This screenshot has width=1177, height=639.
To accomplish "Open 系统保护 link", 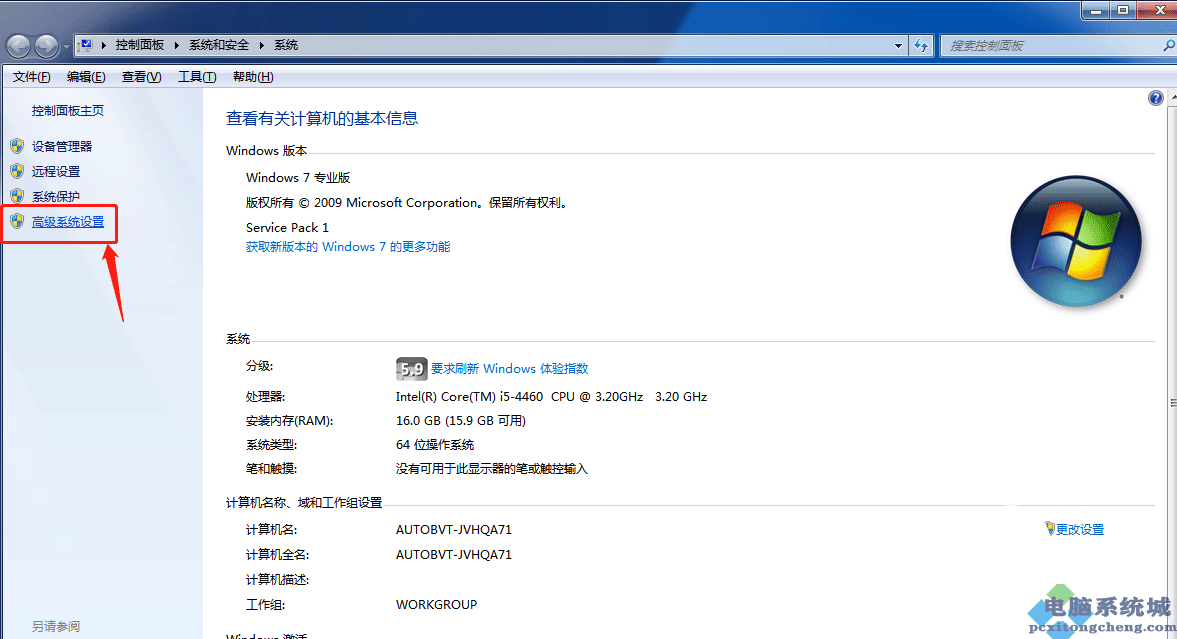I will [56, 197].
